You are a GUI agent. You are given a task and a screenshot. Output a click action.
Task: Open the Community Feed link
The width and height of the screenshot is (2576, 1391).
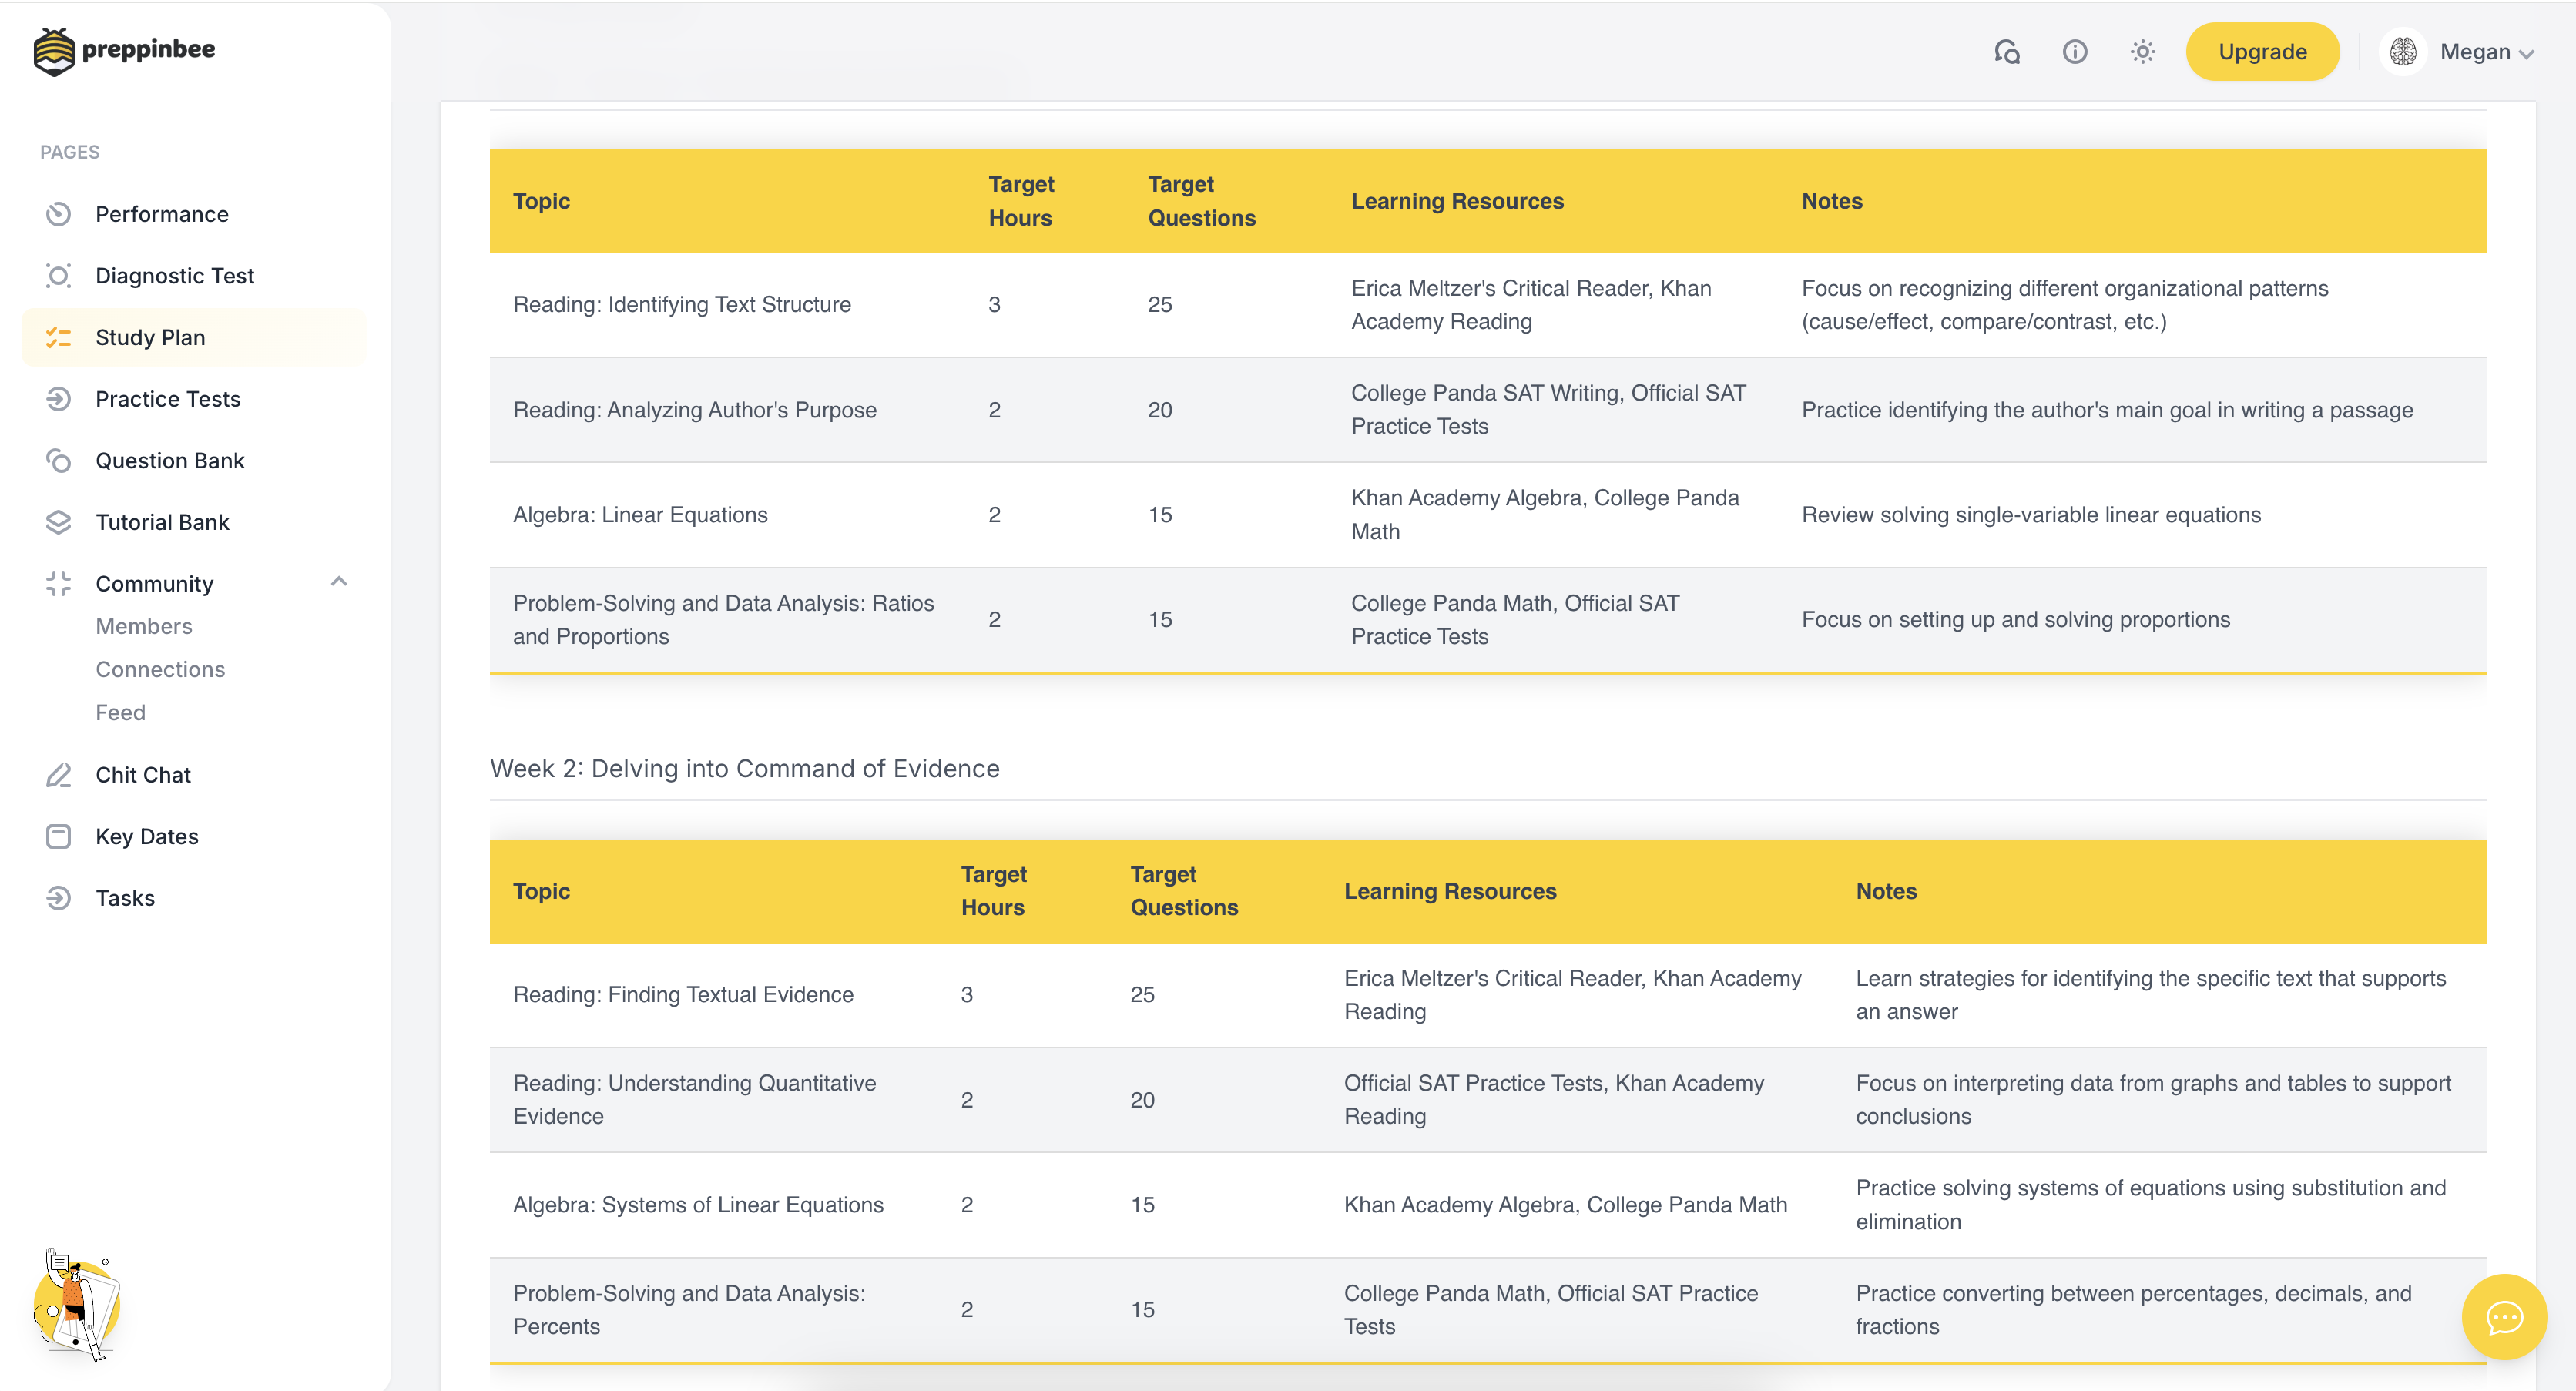point(120,712)
